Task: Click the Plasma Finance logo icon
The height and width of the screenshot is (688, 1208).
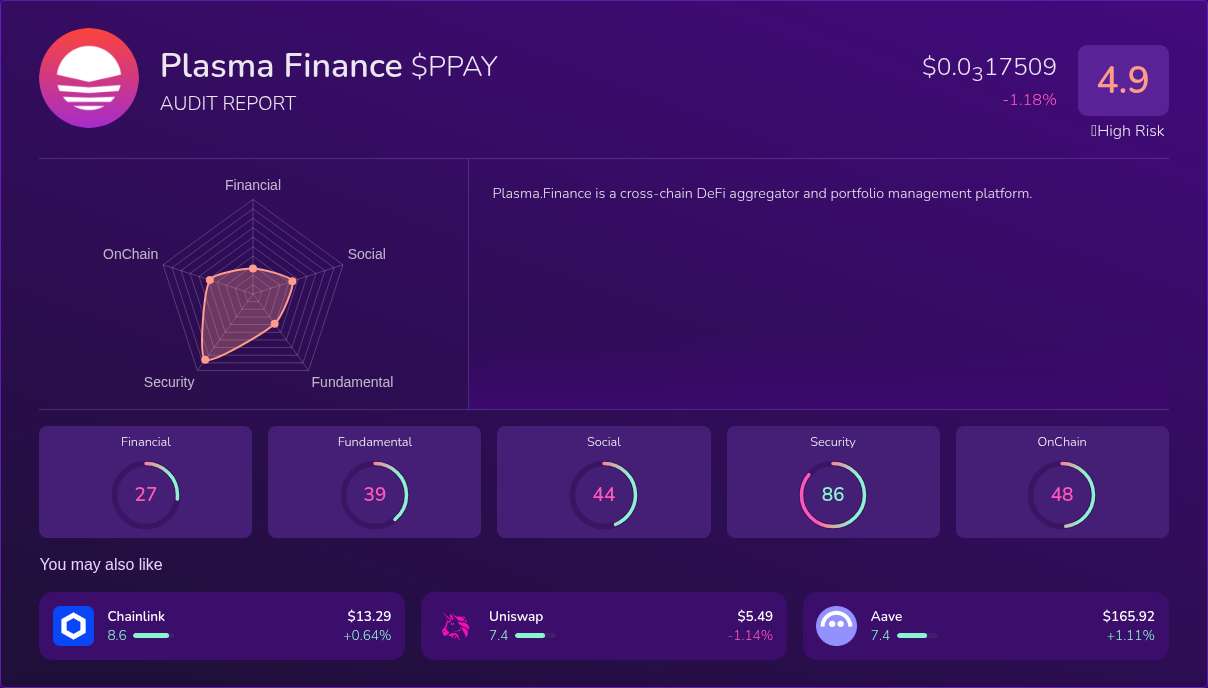Action: click(x=88, y=78)
